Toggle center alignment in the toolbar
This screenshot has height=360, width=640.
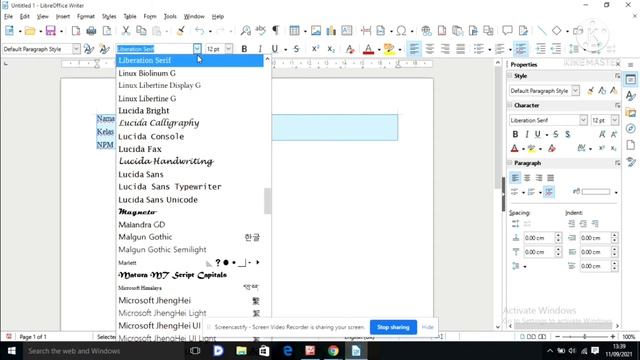point(429,49)
